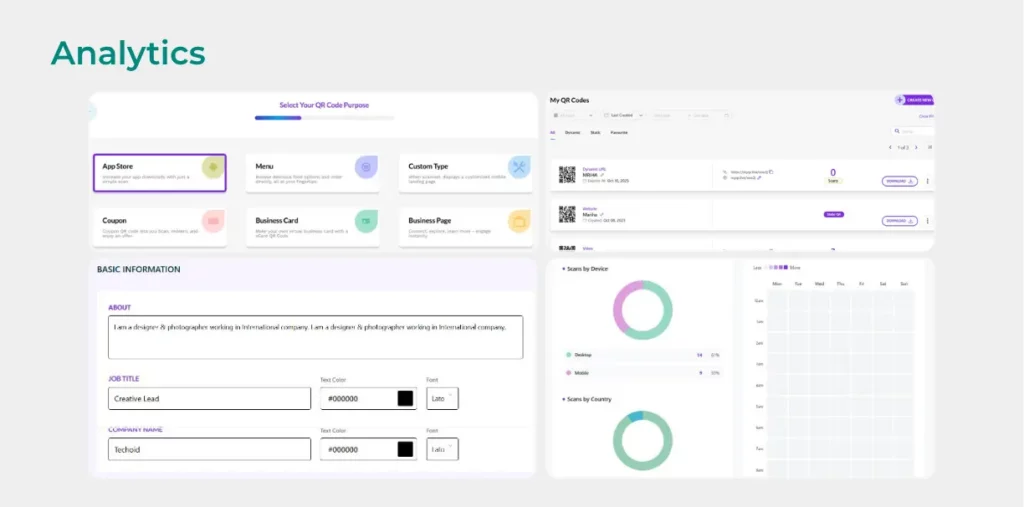
Task: Click the Business Card green icon
Action: click(366, 221)
